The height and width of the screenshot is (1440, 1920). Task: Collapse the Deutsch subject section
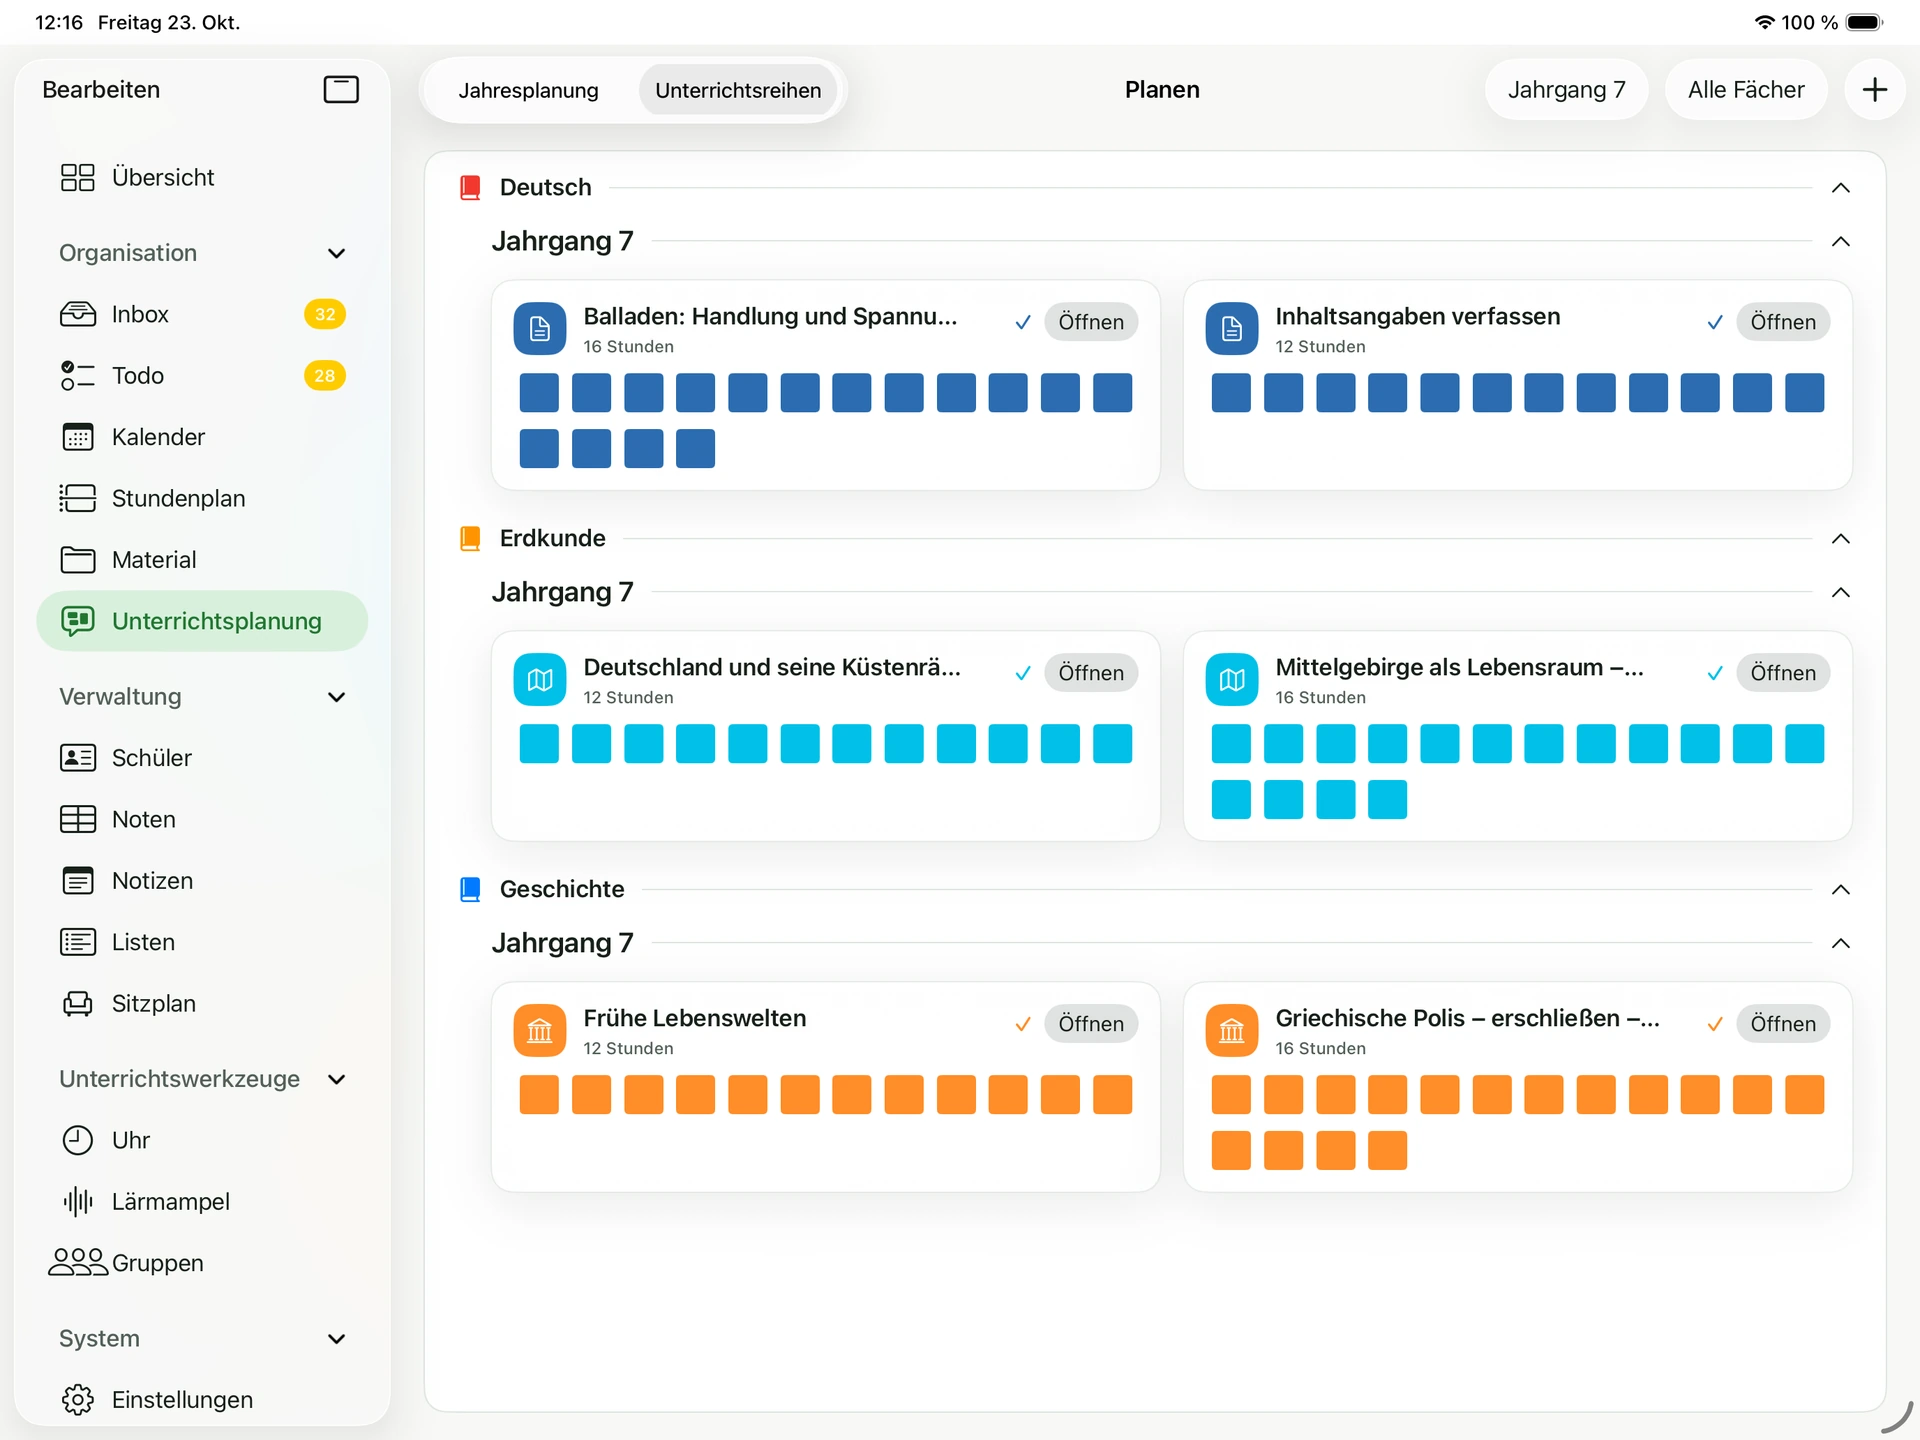[x=1840, y=188]
